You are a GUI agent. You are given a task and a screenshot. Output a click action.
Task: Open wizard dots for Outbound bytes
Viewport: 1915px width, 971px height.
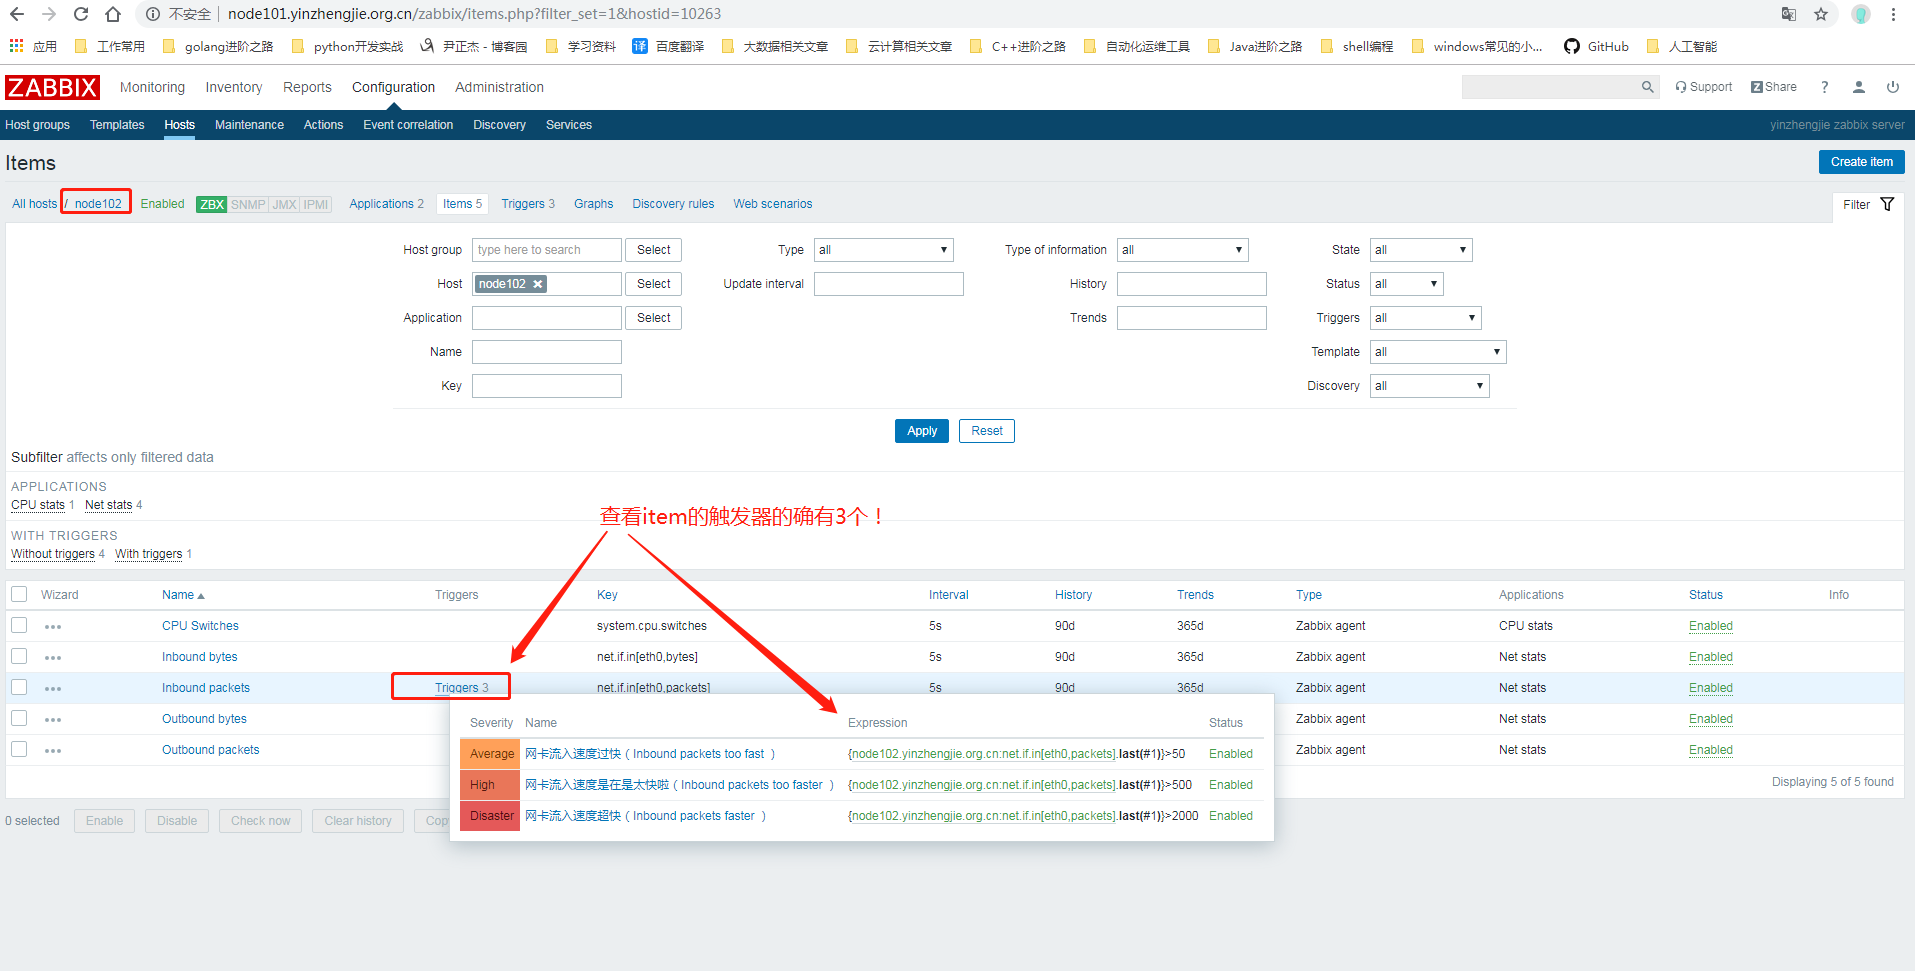53,720
